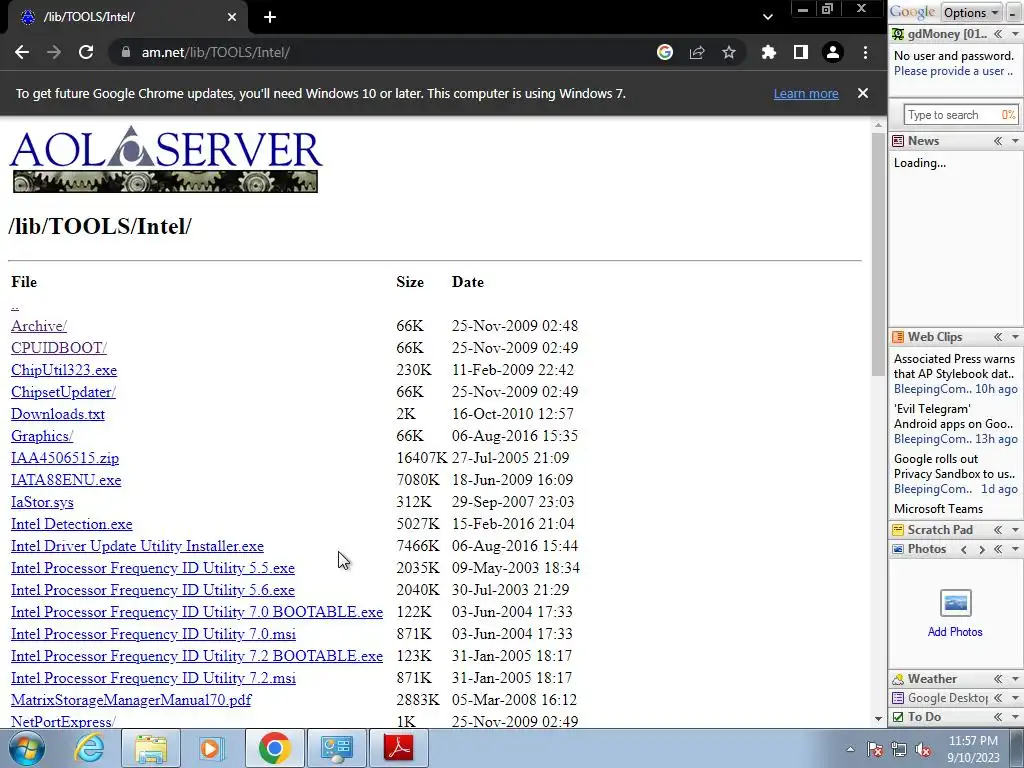Expand the Web Clips gadget double-arrow

click(998, 337)
